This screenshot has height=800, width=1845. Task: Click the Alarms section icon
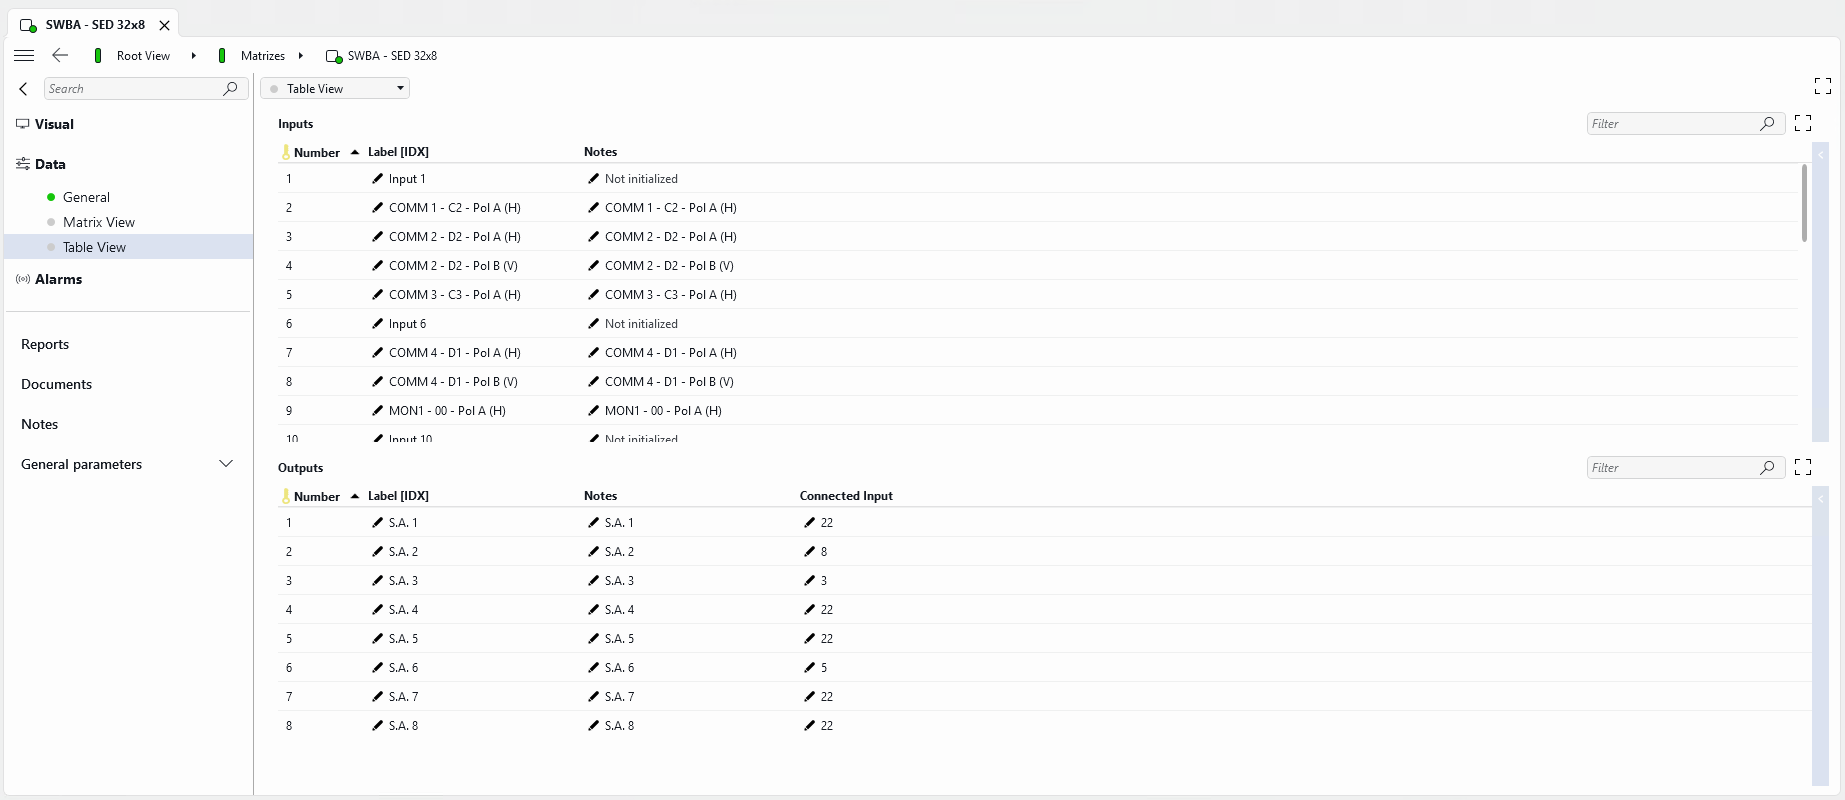coord(22,279)
